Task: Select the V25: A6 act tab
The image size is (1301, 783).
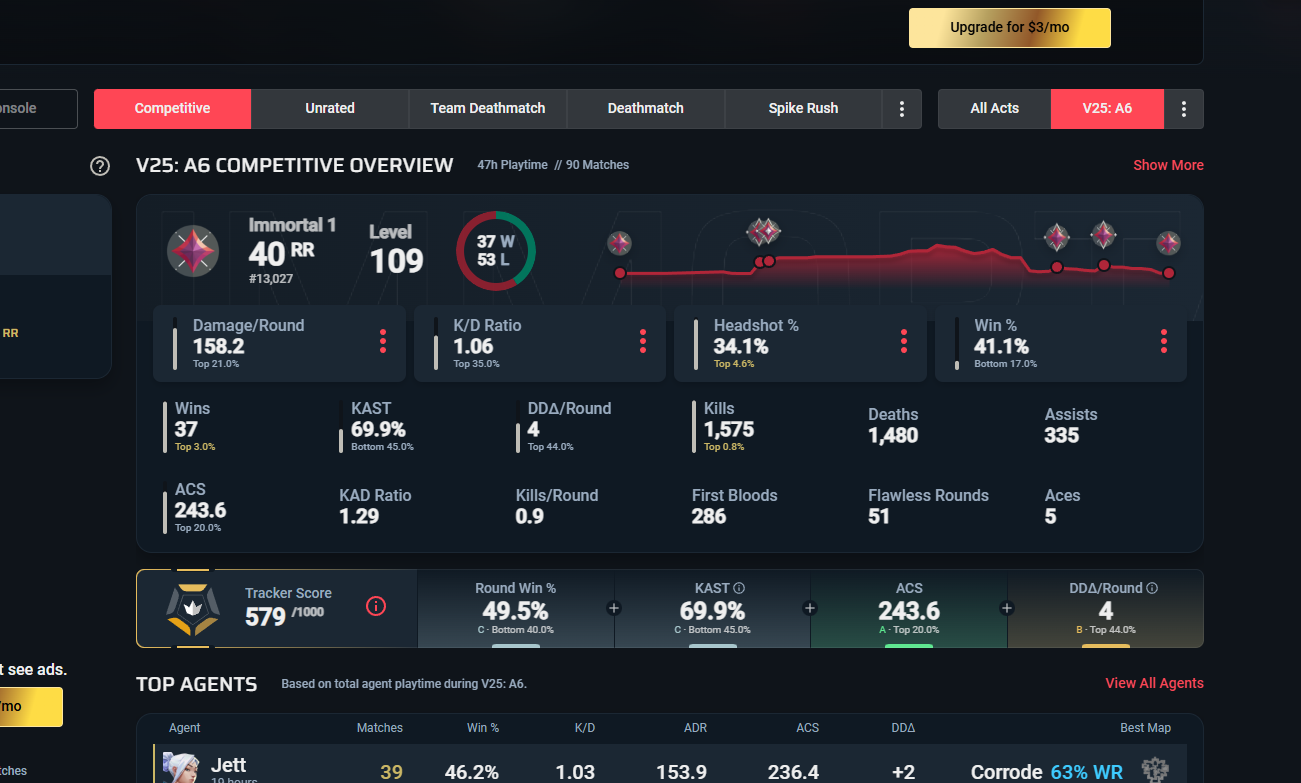Action: tap(1107, 109)
